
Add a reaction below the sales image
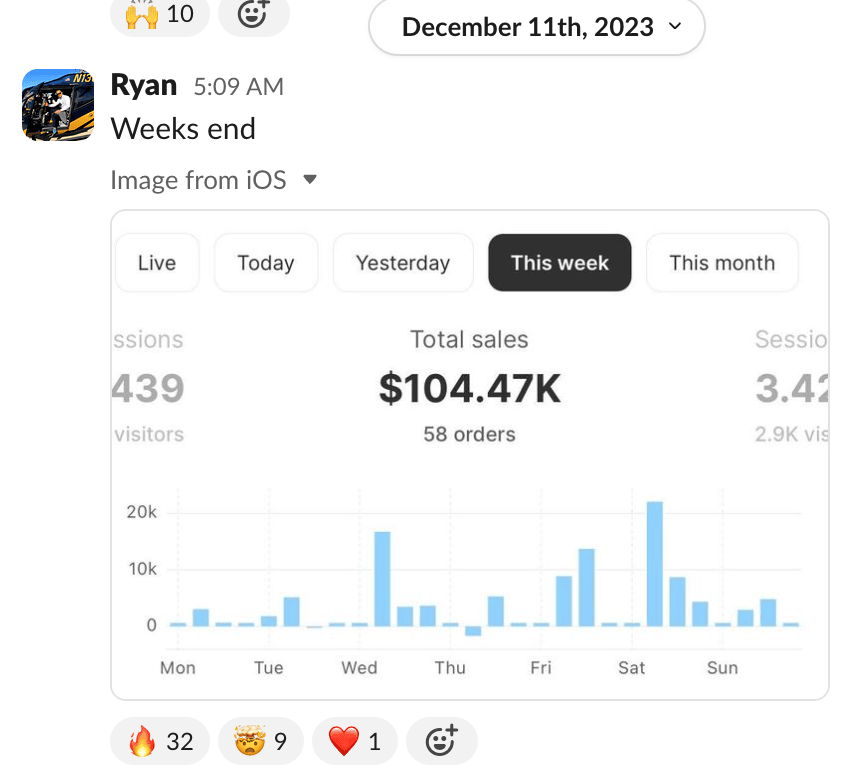(441, 741)
